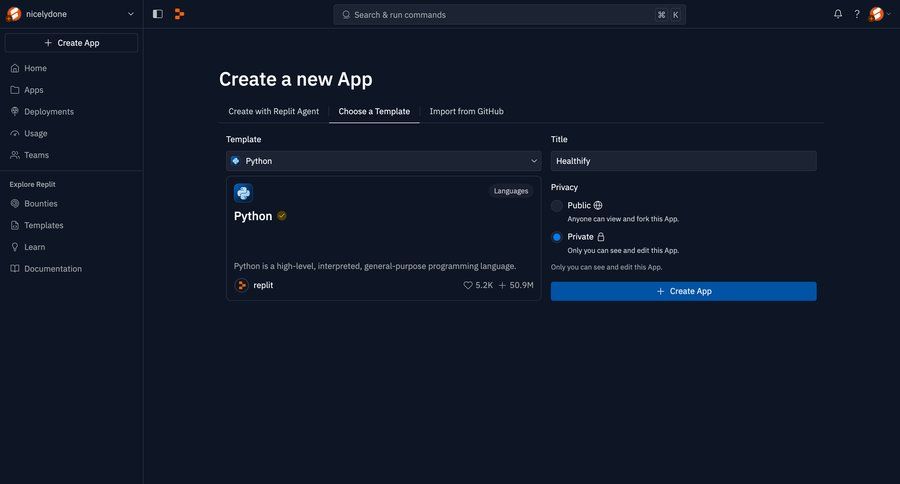Screen dimensions: 900x484
Task: Click the verified badge next to Python
Action: (282, 216)
